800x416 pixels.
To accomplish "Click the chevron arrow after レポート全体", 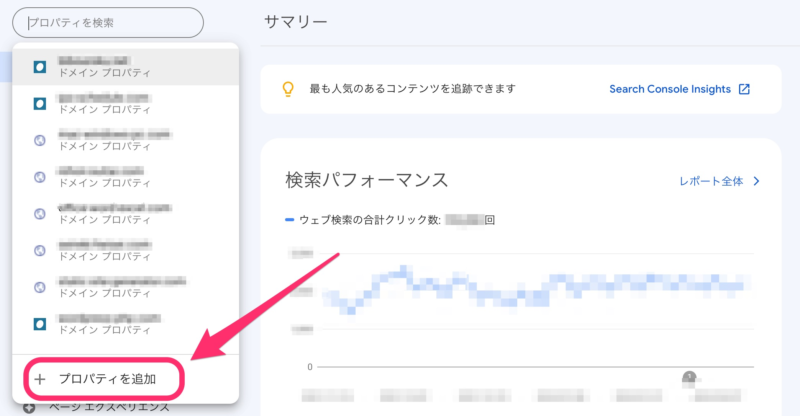I will point(757,181).
